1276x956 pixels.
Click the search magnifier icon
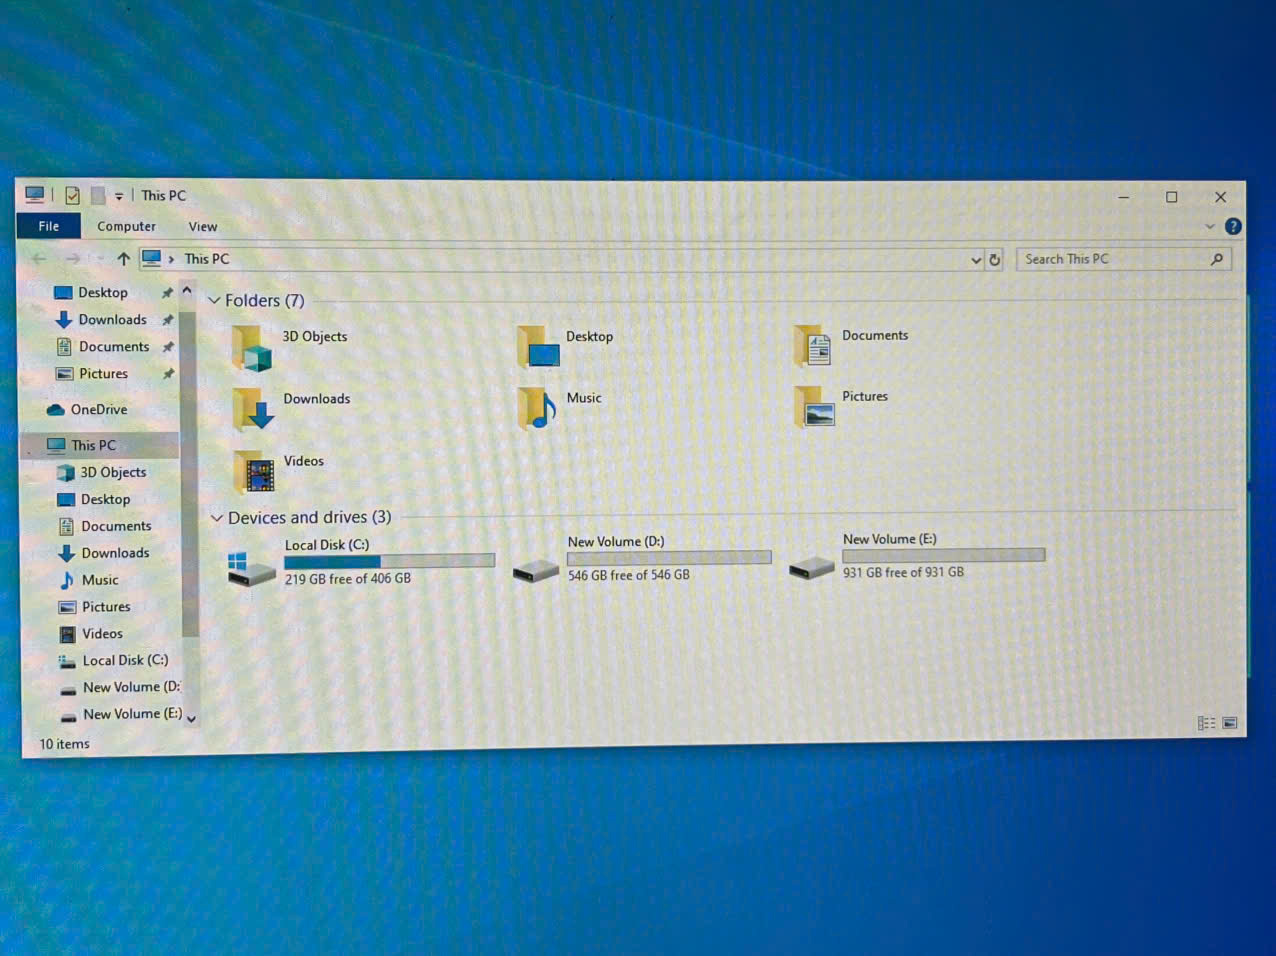click(1217, 259)
